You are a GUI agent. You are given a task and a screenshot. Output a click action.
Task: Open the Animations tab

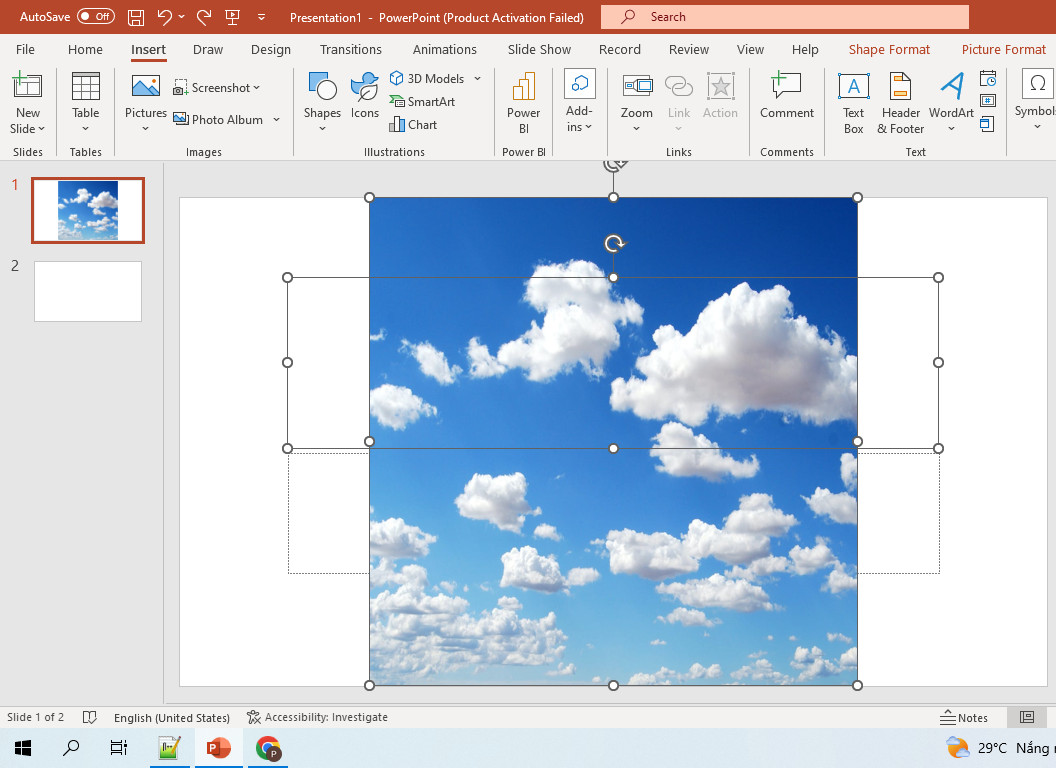(x=444, y=49)
